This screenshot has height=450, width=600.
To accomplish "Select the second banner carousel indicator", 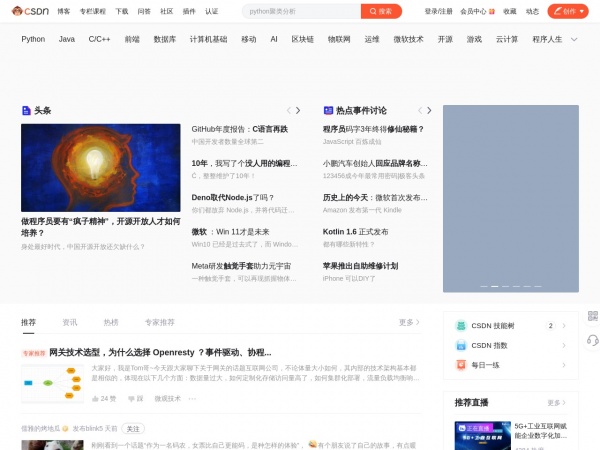I will [494, 286].
